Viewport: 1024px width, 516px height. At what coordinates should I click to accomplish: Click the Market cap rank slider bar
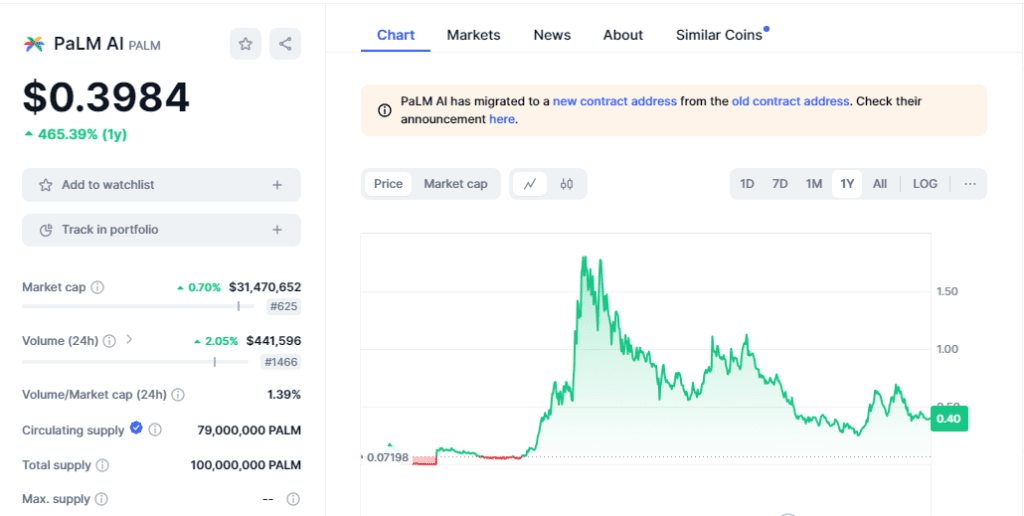pos(138,306)
